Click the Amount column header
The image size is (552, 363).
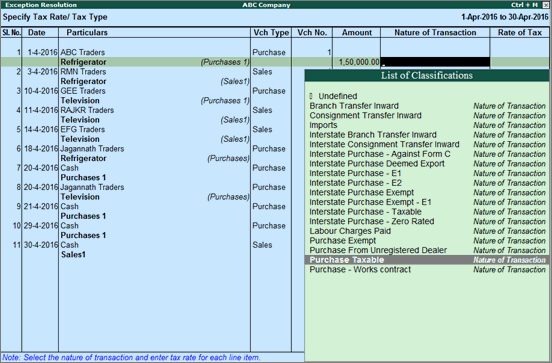357,32
